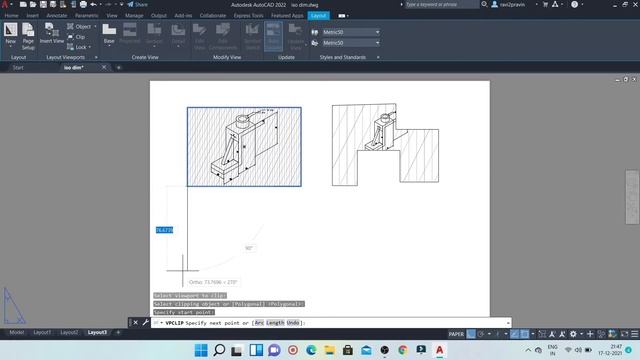Switch to the Parametric ribbon tab
640x360 pixels.
87,16
